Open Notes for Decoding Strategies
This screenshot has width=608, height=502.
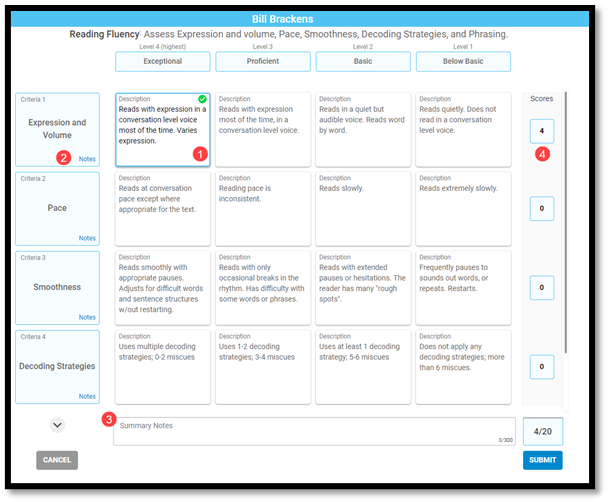(87, 396)
